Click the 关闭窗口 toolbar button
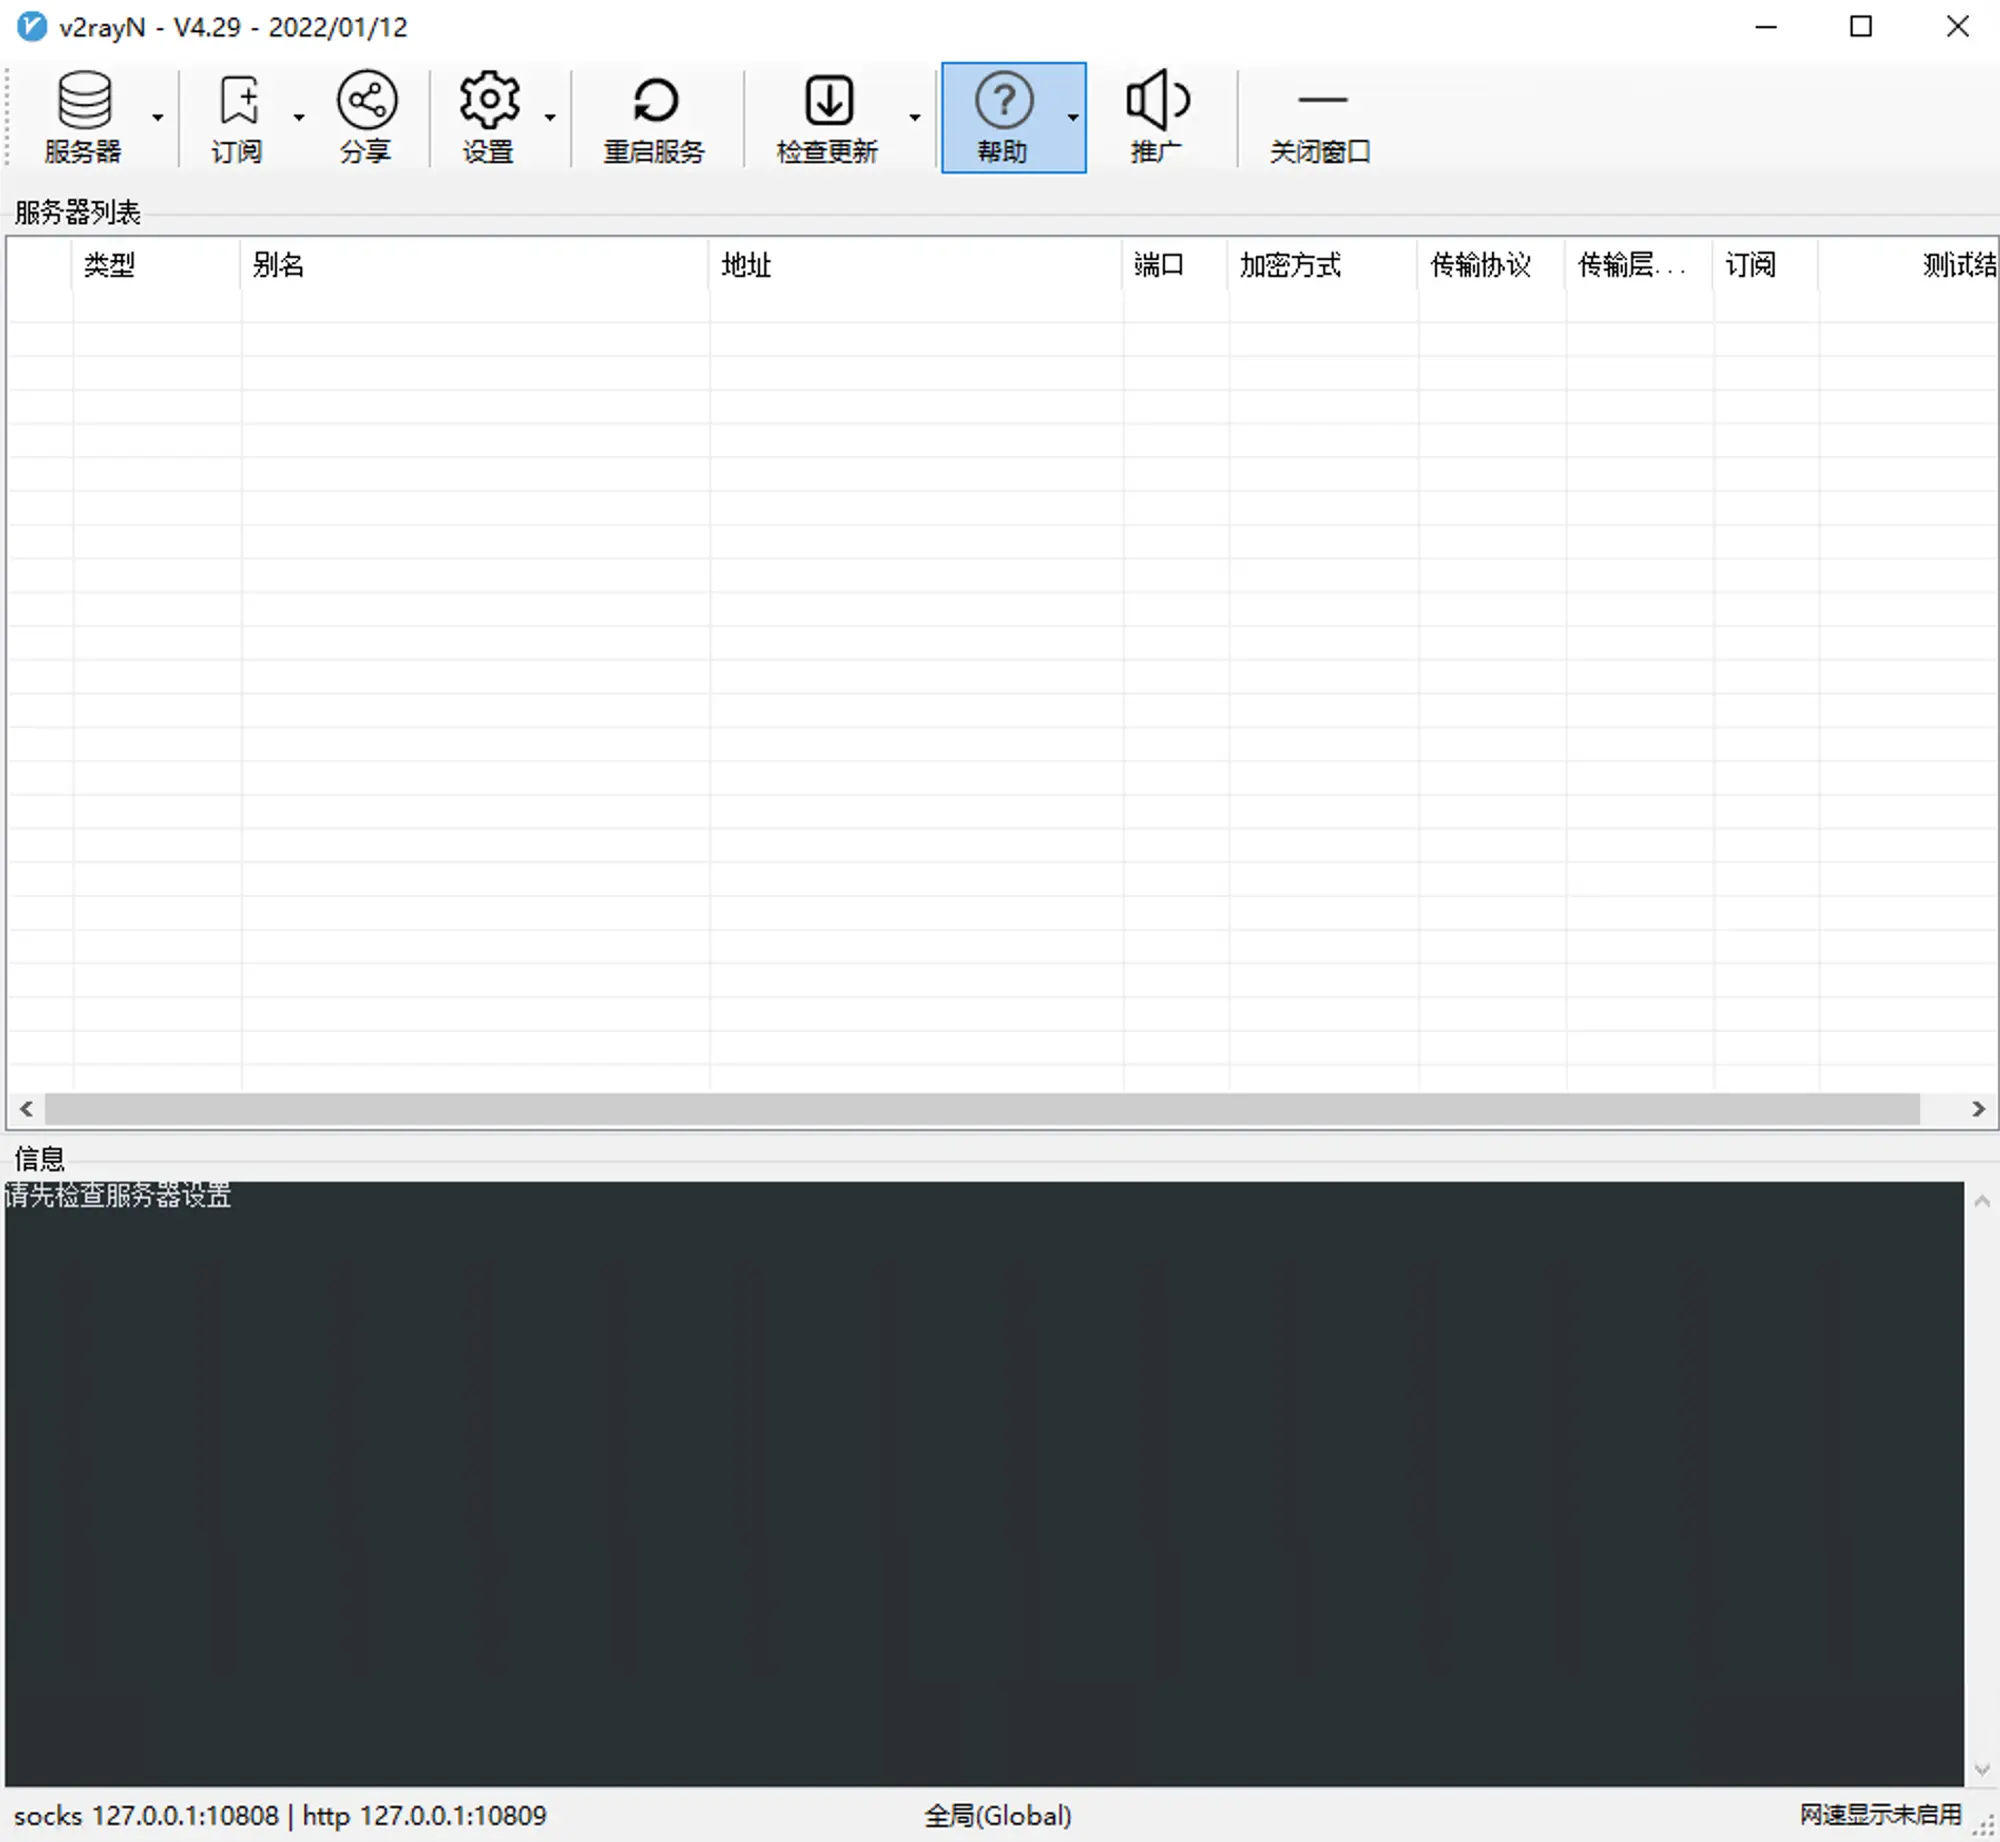Screen dimensions: 2000x1842 click(1320, 117)
